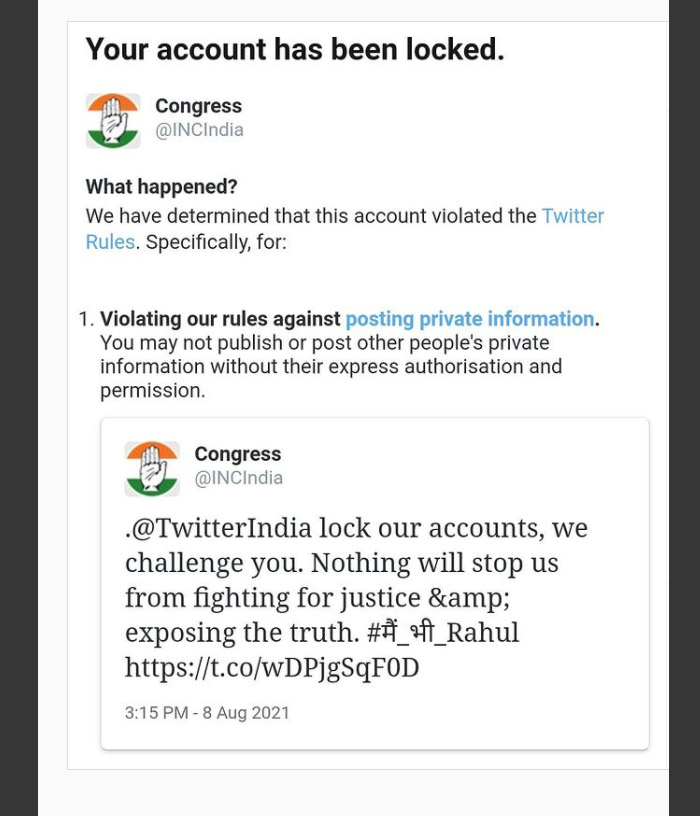700x816 pixels.
Task: Follow the 'posting private information' policy link
Action: [469, 319]
